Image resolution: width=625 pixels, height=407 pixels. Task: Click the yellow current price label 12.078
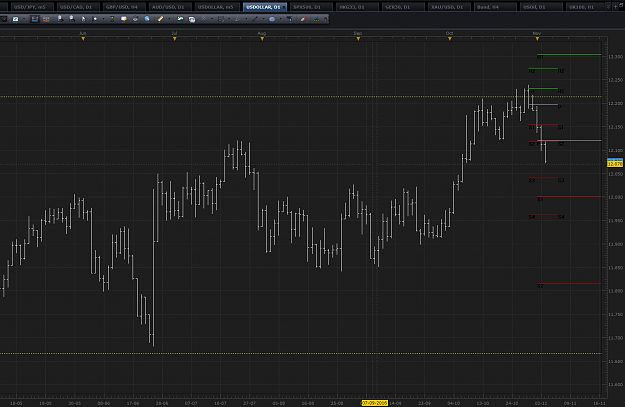click(x=615, y=164)
